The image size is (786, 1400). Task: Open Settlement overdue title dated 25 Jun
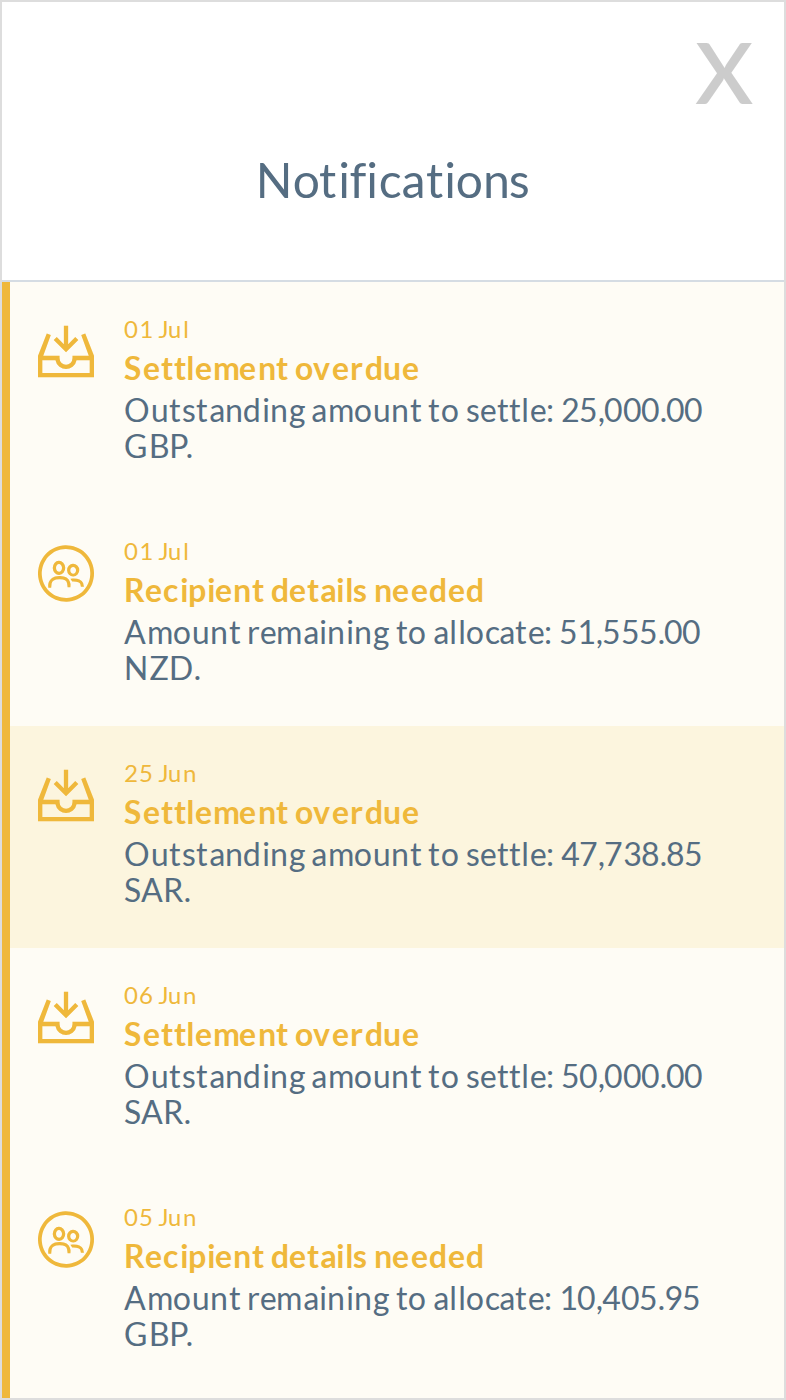[271, 812]
